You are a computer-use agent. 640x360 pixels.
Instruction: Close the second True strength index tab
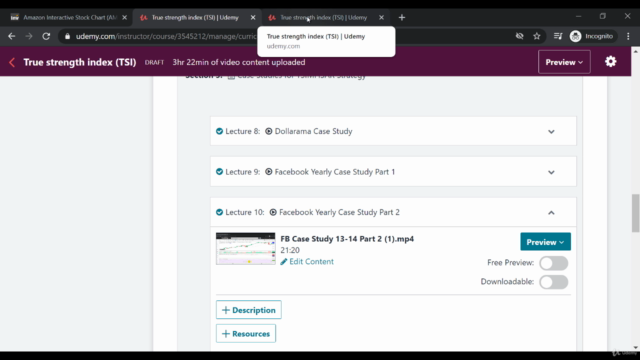(x=253, y=18)
